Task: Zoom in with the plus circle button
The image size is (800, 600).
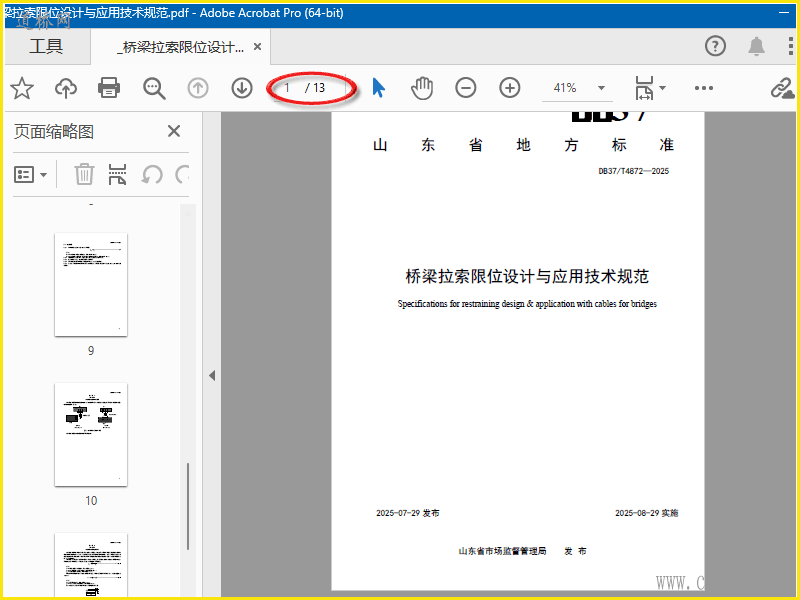Action: pos(510,88)
